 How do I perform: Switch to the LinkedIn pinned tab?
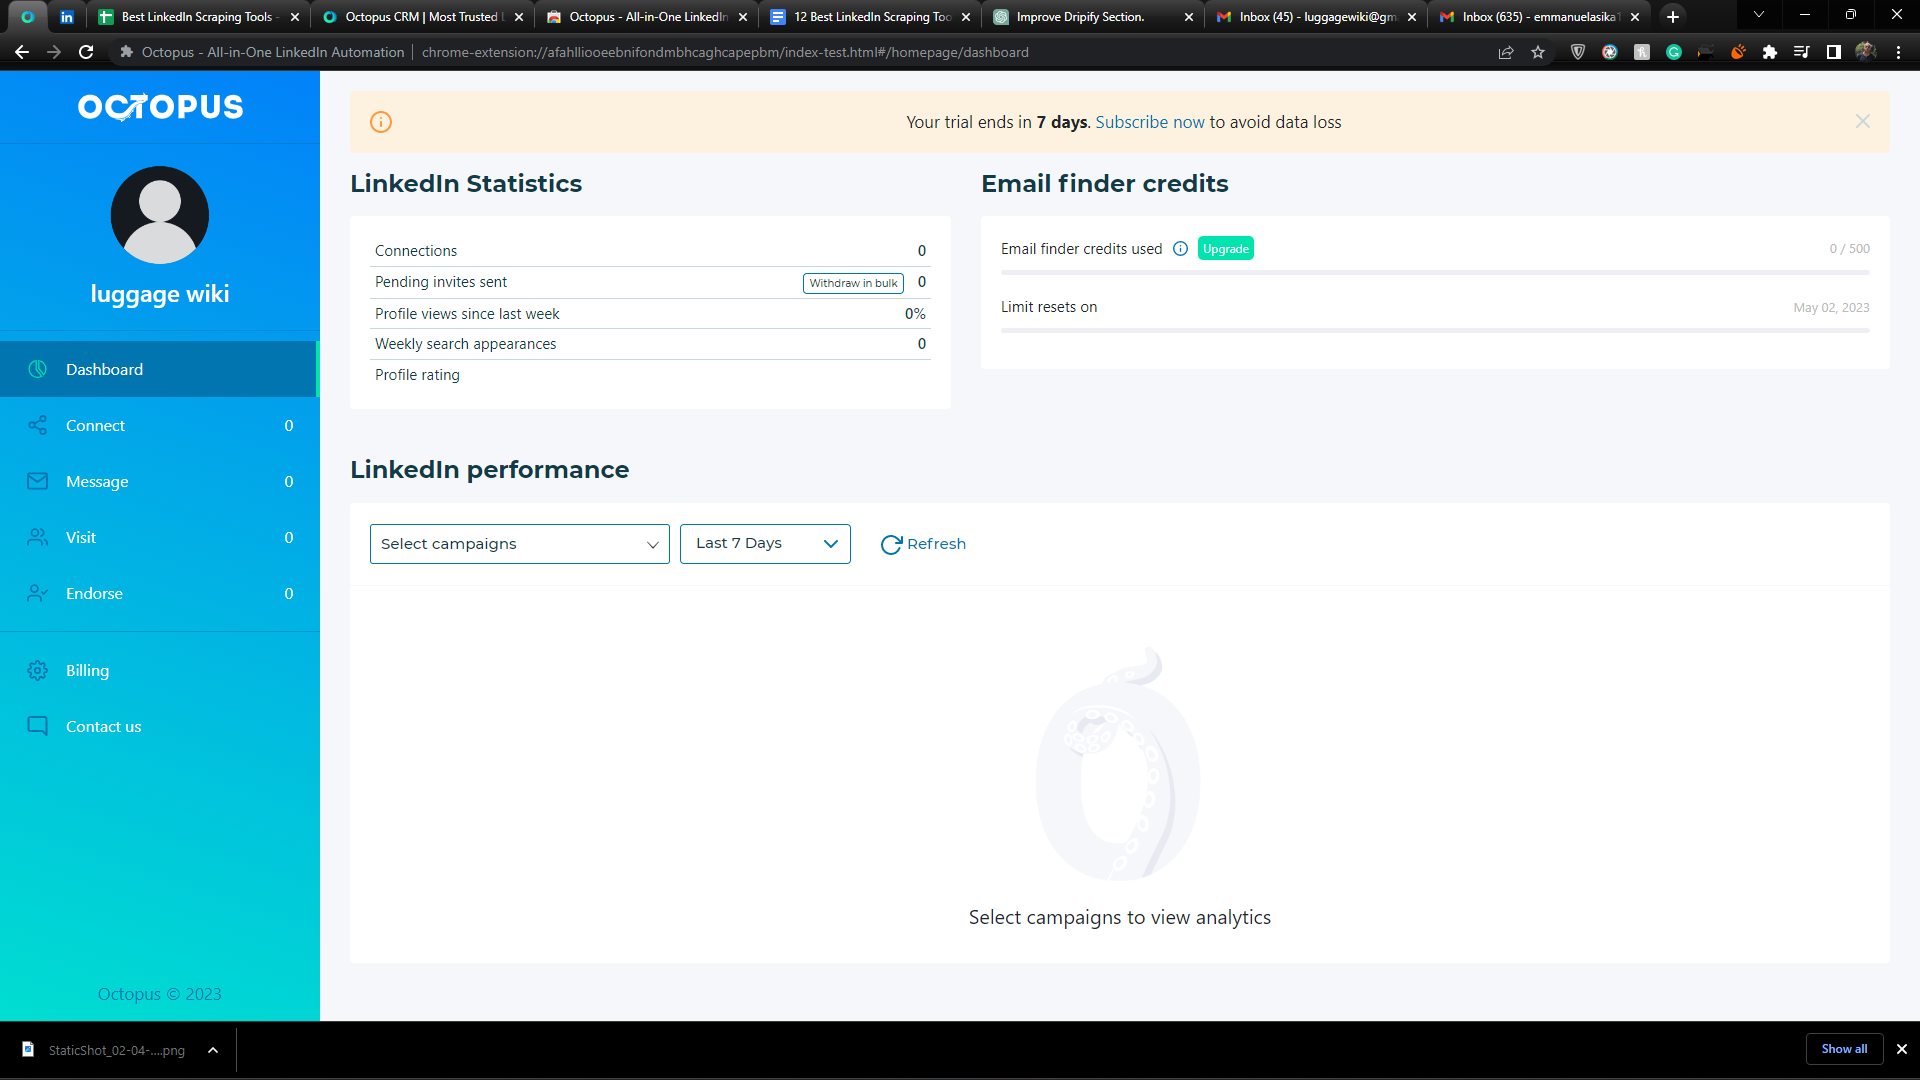(x=66, y=17)
